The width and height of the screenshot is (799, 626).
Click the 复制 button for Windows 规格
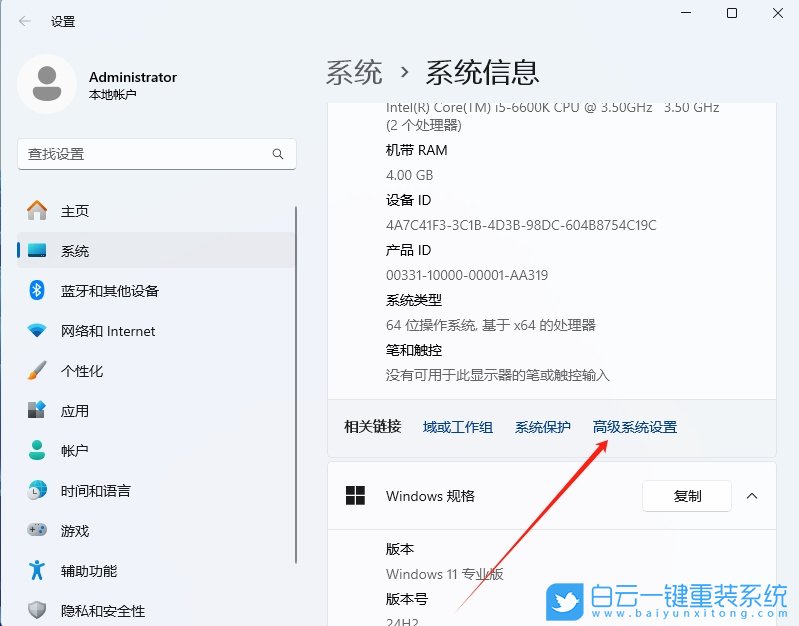coord(687,495)
